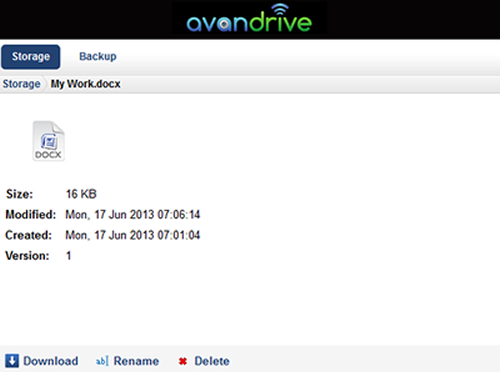
Task: Open the DOCX file thumbnail icon
Action: (x=48, y=141)
